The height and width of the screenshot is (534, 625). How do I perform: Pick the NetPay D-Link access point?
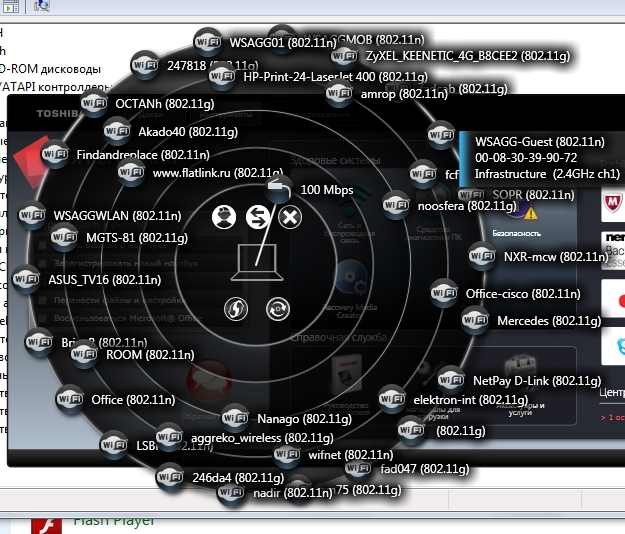451,380
